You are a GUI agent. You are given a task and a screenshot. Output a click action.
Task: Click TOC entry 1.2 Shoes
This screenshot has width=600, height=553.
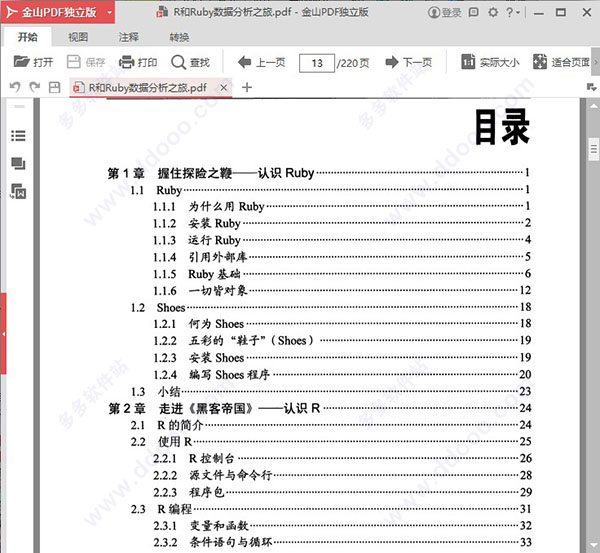[331, 307]
